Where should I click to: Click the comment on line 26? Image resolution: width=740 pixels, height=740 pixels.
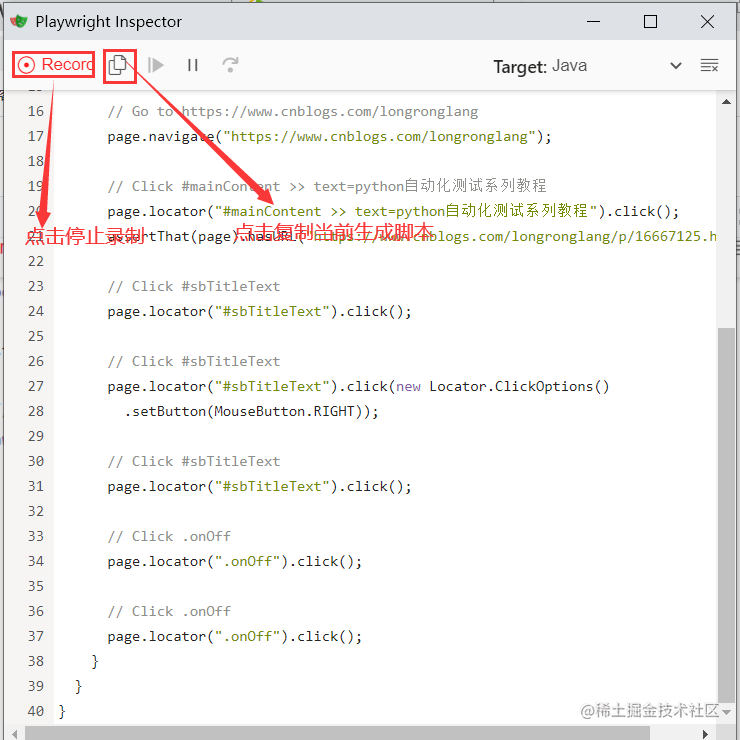pyautogui.click(x=193, y=362)
